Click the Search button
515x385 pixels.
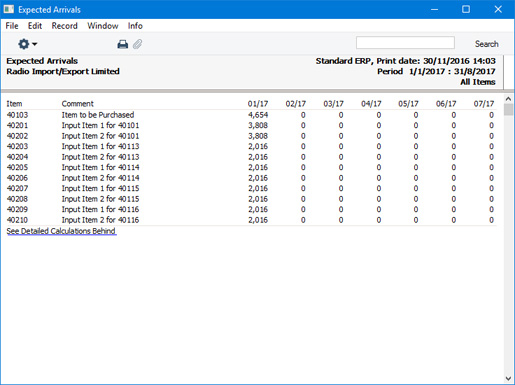[487, 44]
